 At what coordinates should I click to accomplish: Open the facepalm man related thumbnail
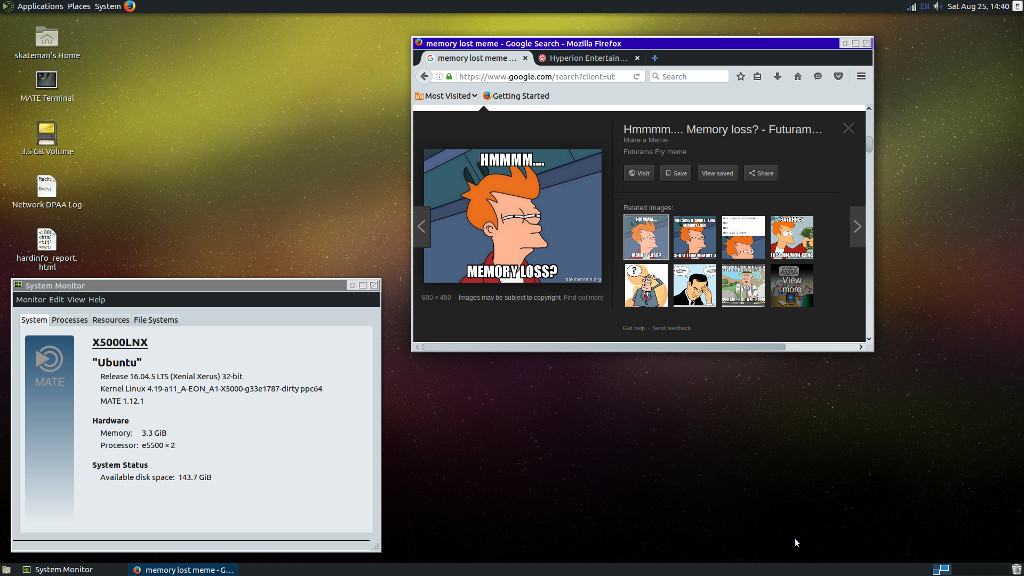(x=694, y=285)
